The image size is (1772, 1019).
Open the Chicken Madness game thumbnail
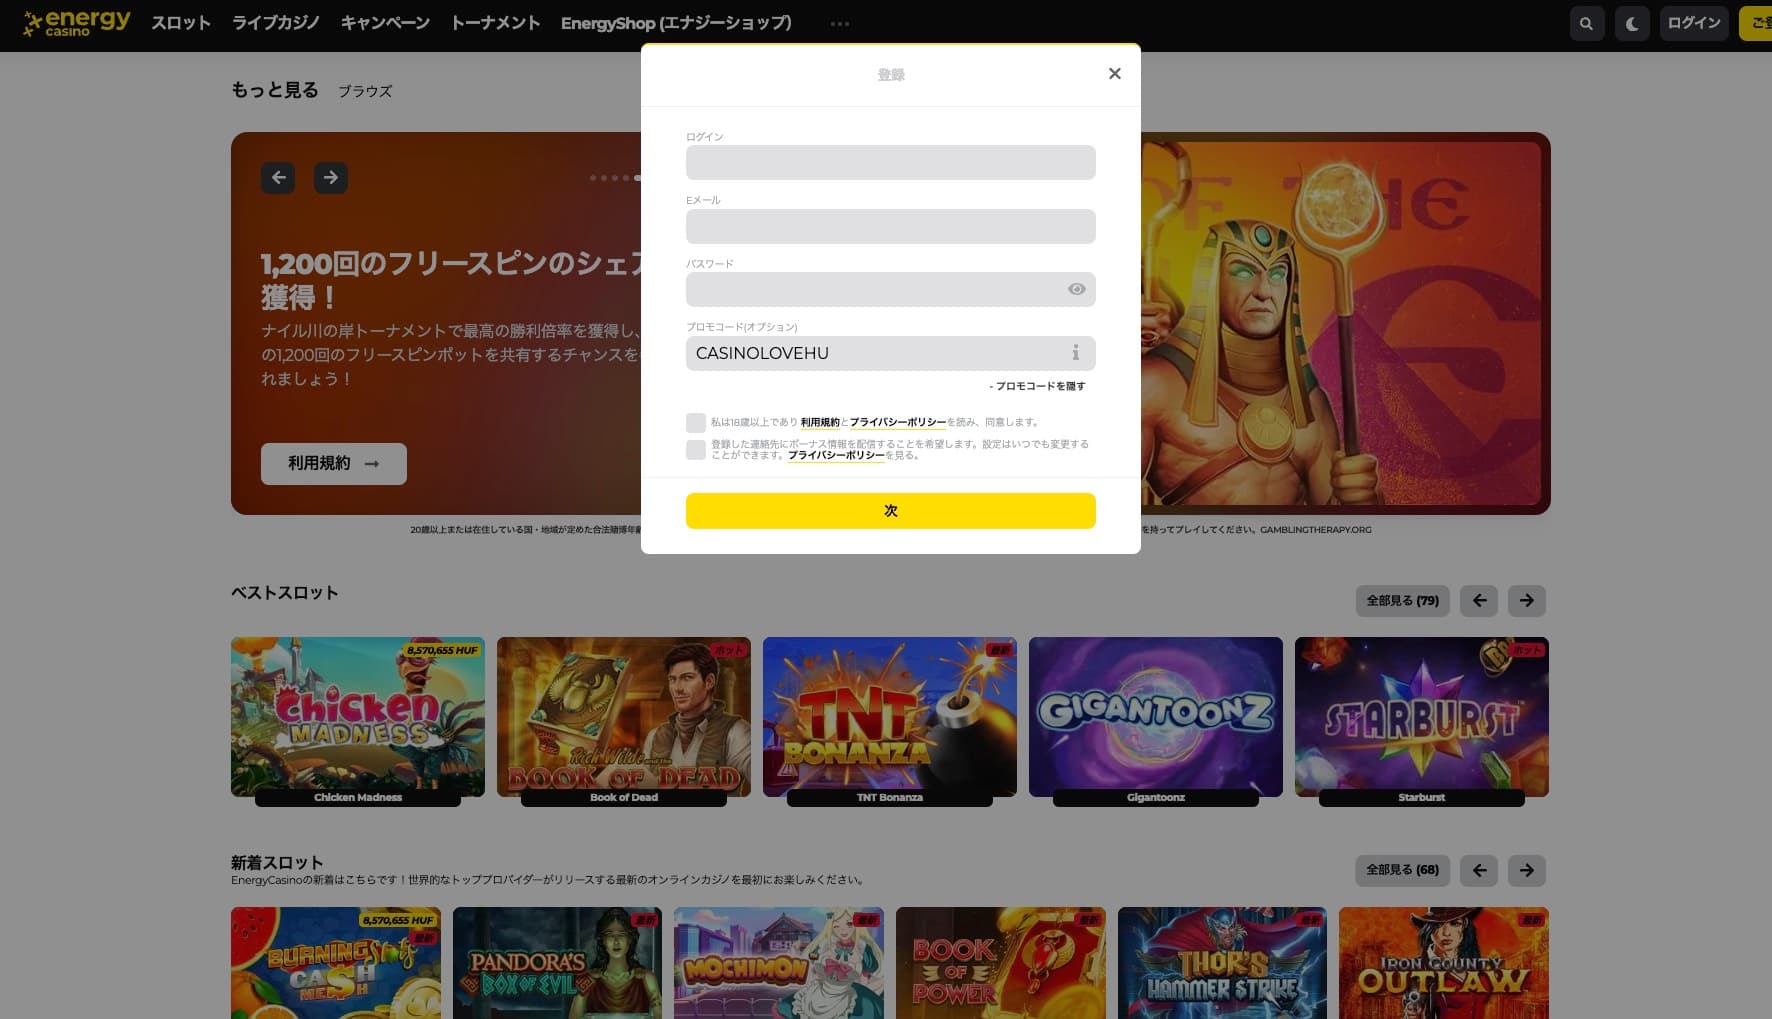click(358, 717)
